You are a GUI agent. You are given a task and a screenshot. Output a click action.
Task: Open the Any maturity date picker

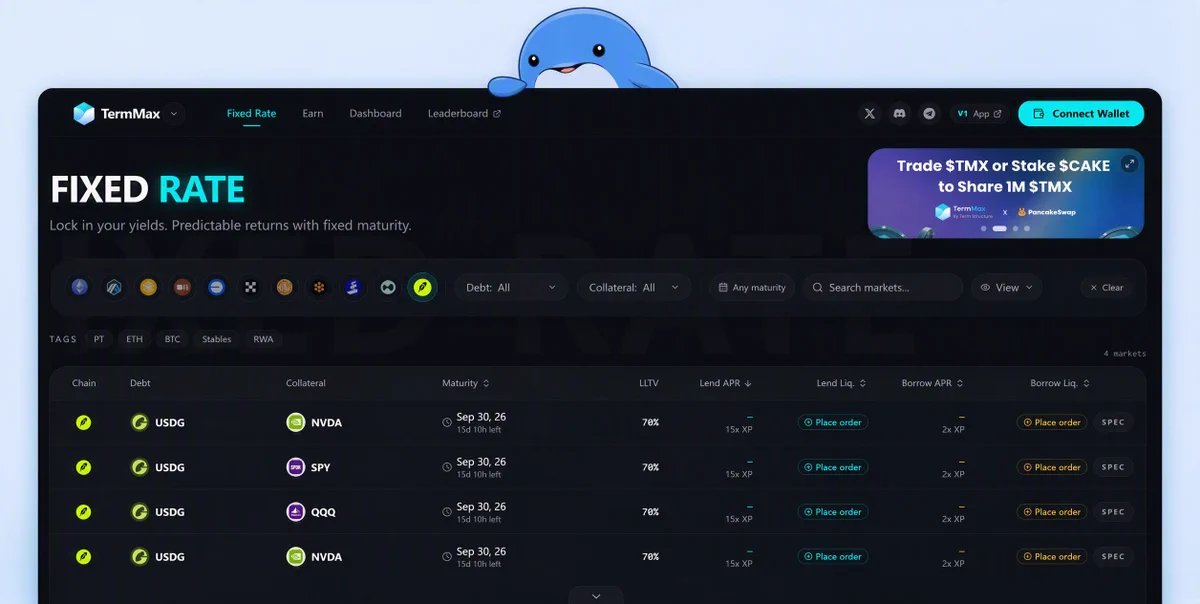click(x=752, y=287)
